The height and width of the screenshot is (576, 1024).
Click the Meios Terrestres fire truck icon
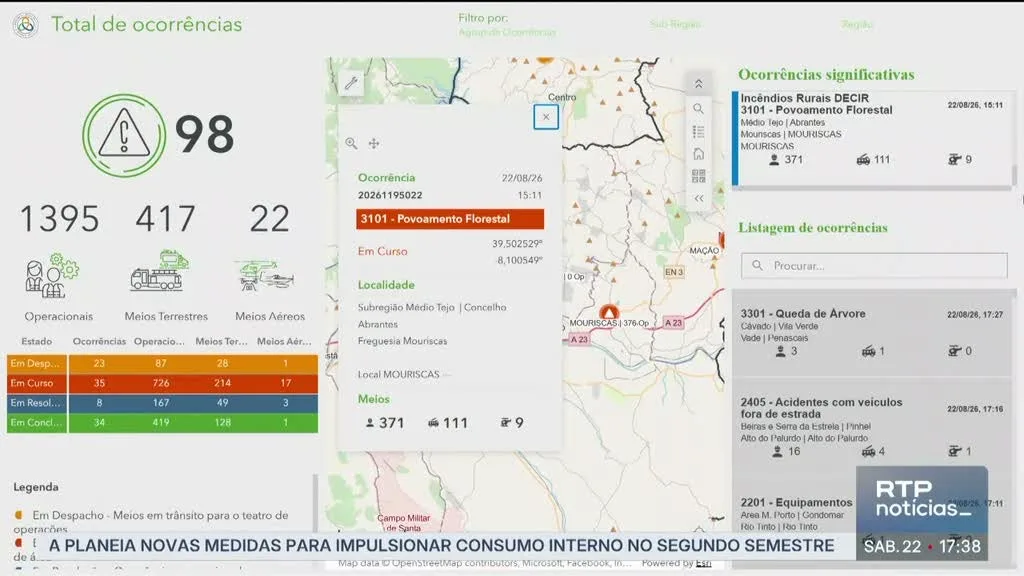[x=160, y=271]
